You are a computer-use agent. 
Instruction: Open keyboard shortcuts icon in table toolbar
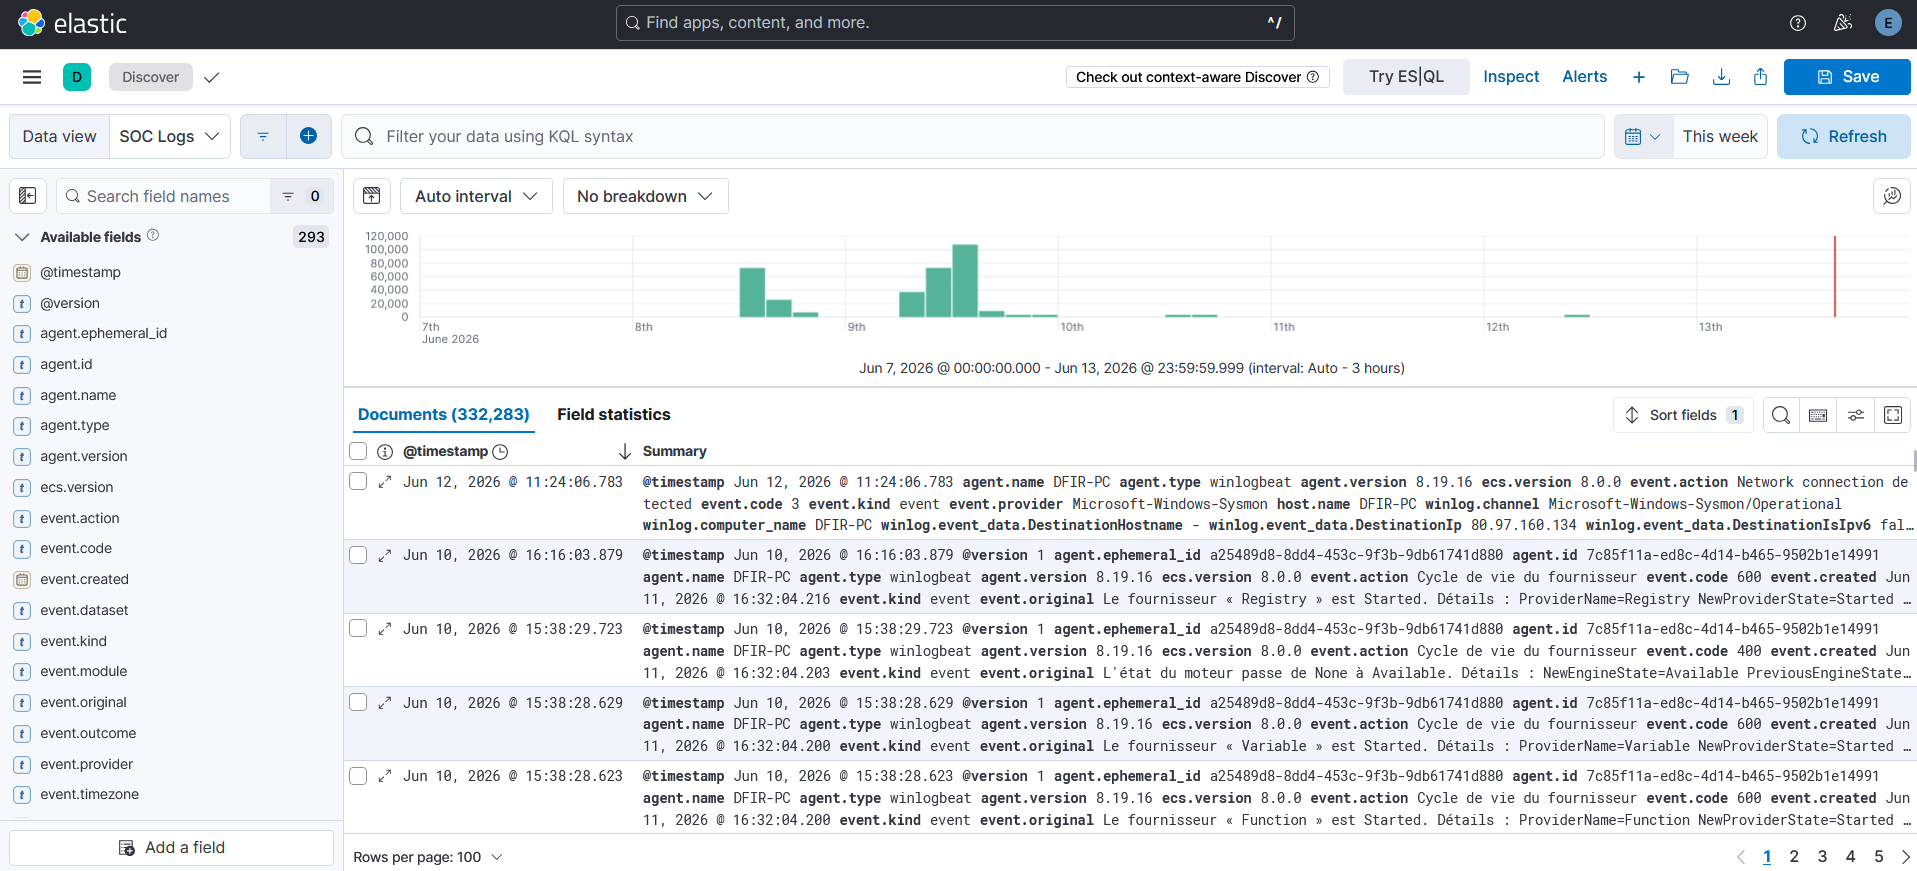click(x=1818, y=415)
